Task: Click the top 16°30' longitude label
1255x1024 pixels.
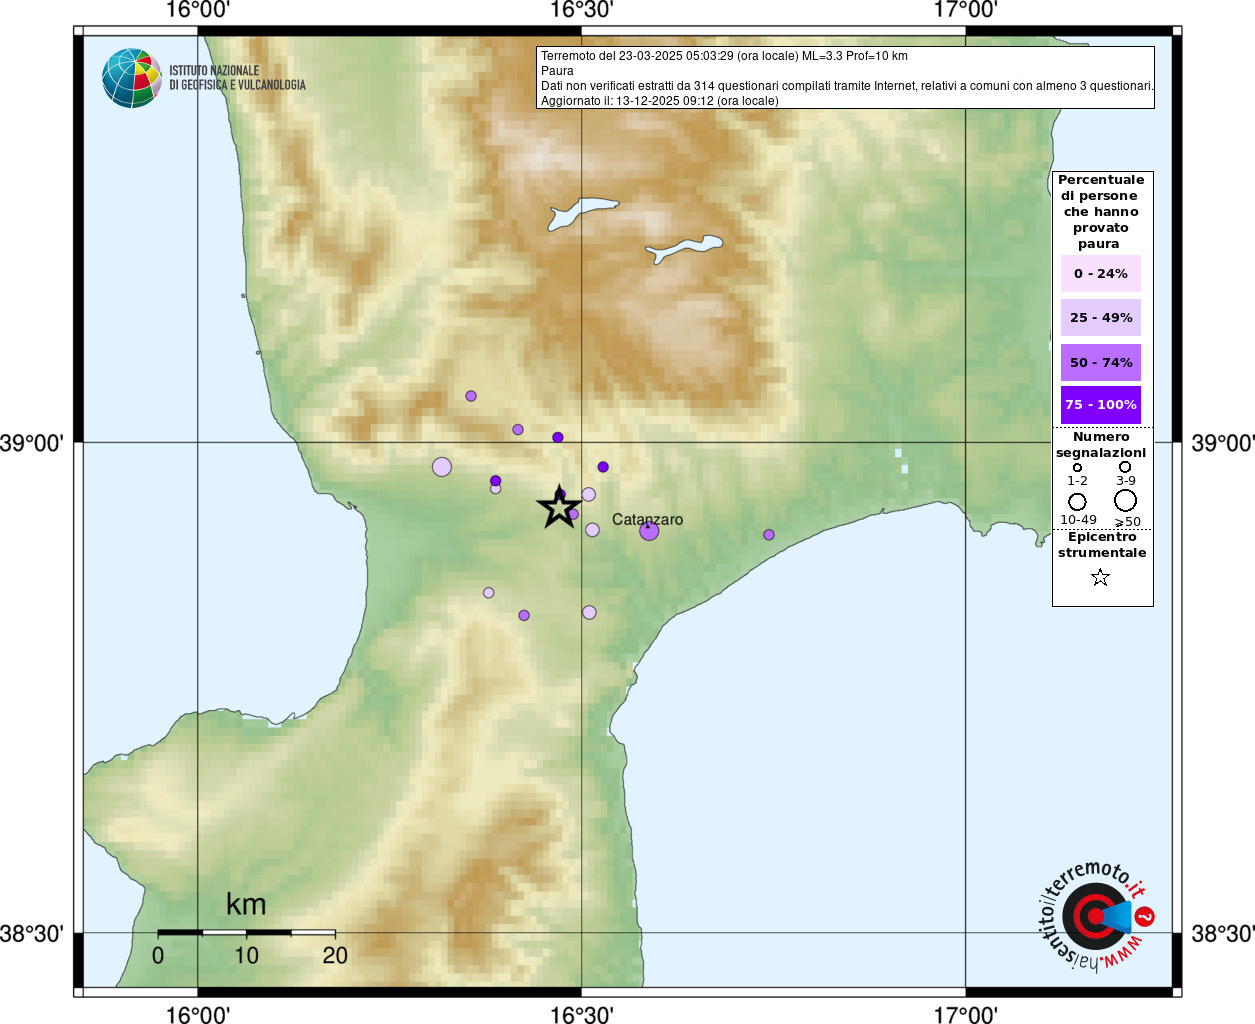Action: (x=582, y=10)
